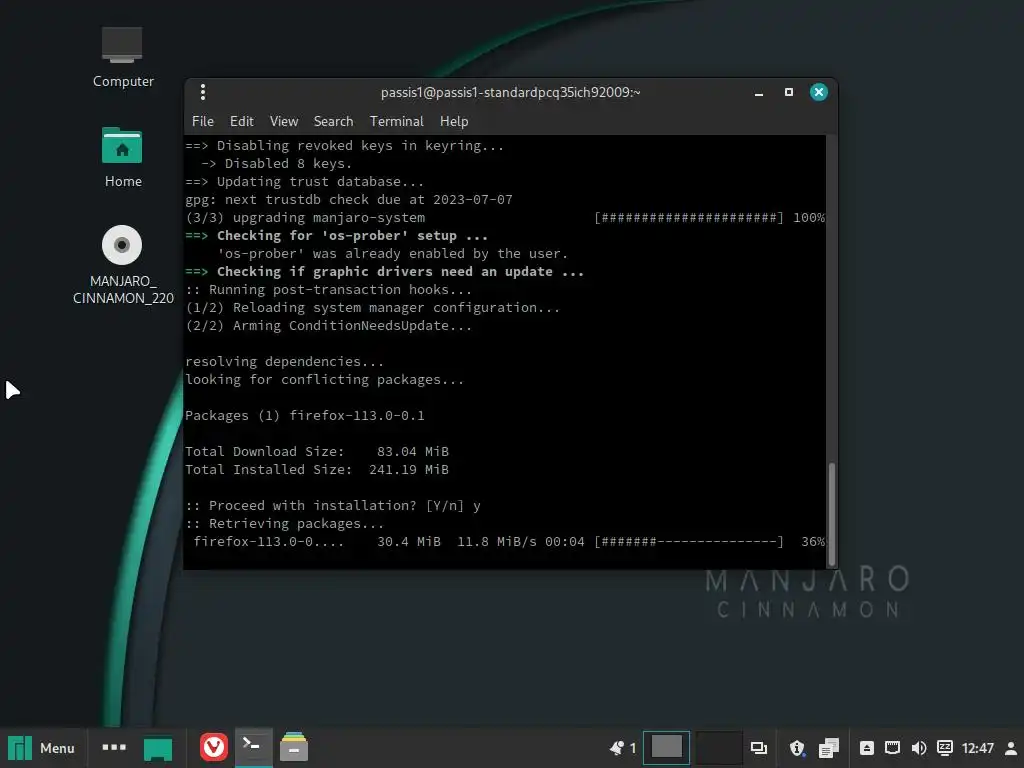This screenshot has width=1024, height=768.
Task: Open the View menu in terminal
Action: click(284, 121)
